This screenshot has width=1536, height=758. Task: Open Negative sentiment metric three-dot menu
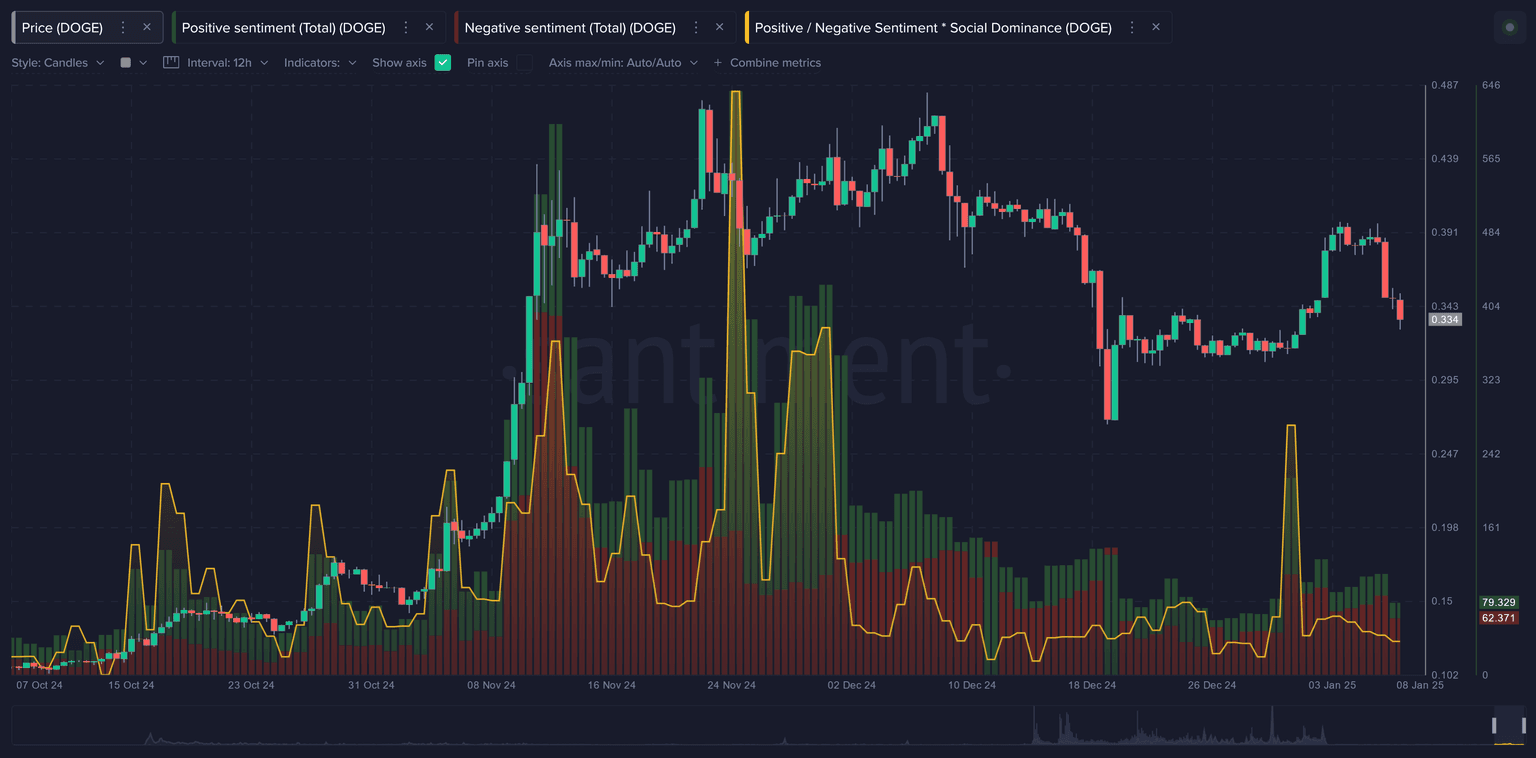point(695,28)
